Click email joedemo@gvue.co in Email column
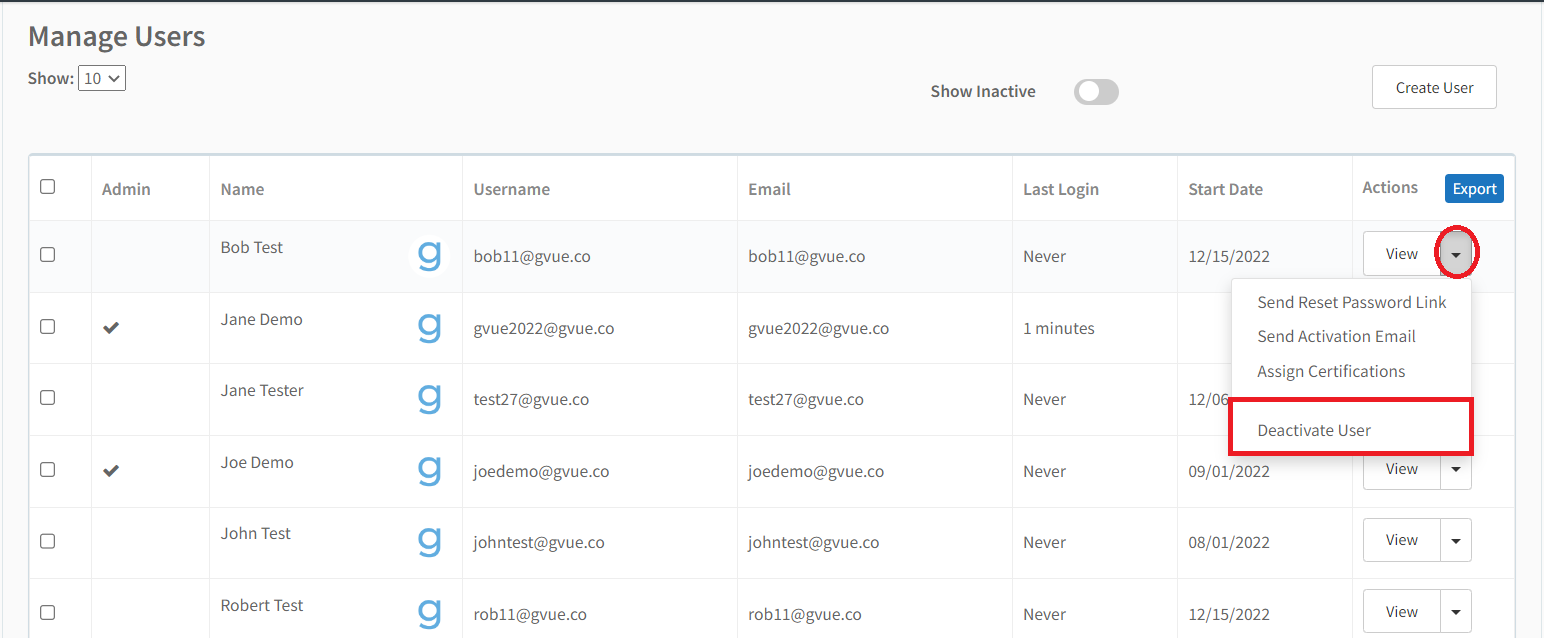The width and height of the screenshot is (1544, 638). [x=816, y=472]
